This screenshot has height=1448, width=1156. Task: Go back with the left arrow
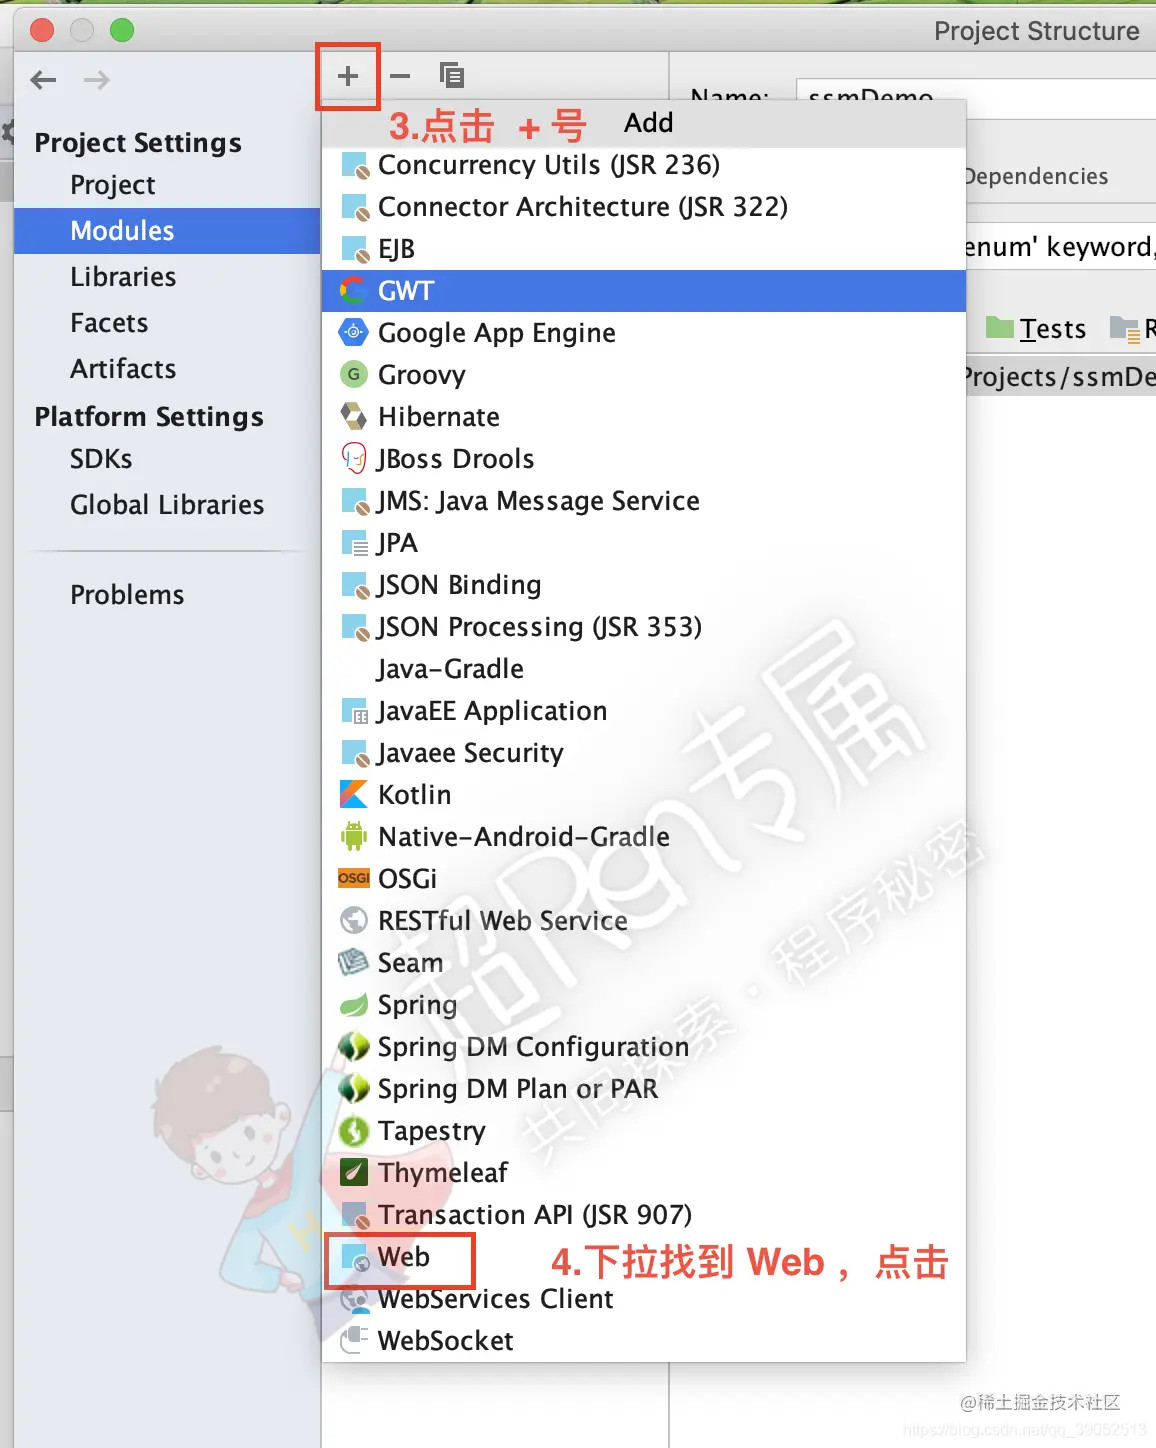tap(43, 80)
